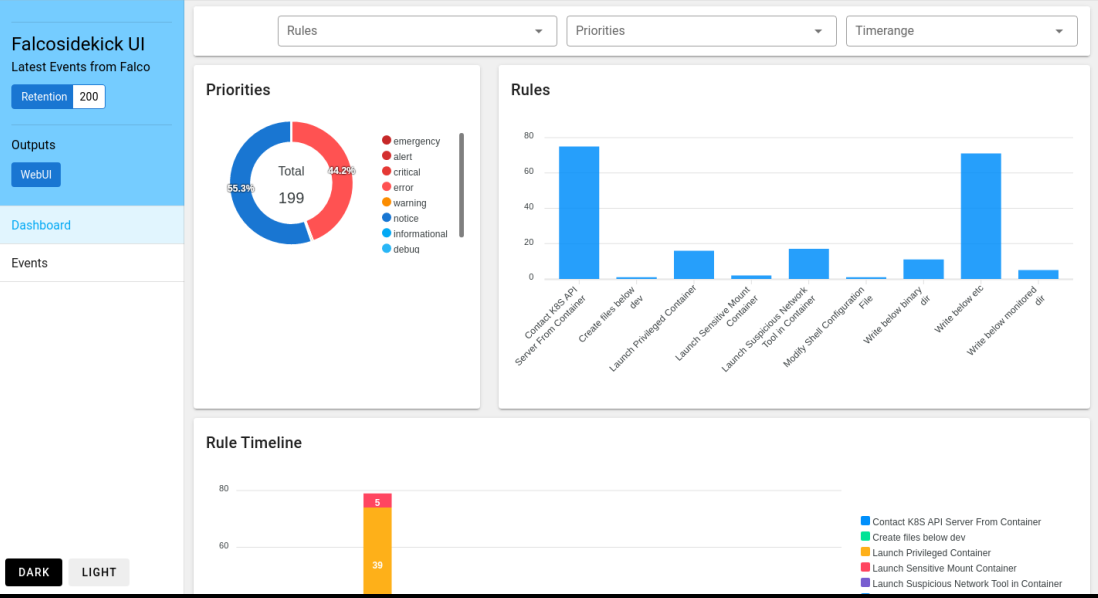
Task: Switch to Dark theme
Action: [x=34, y=572]
